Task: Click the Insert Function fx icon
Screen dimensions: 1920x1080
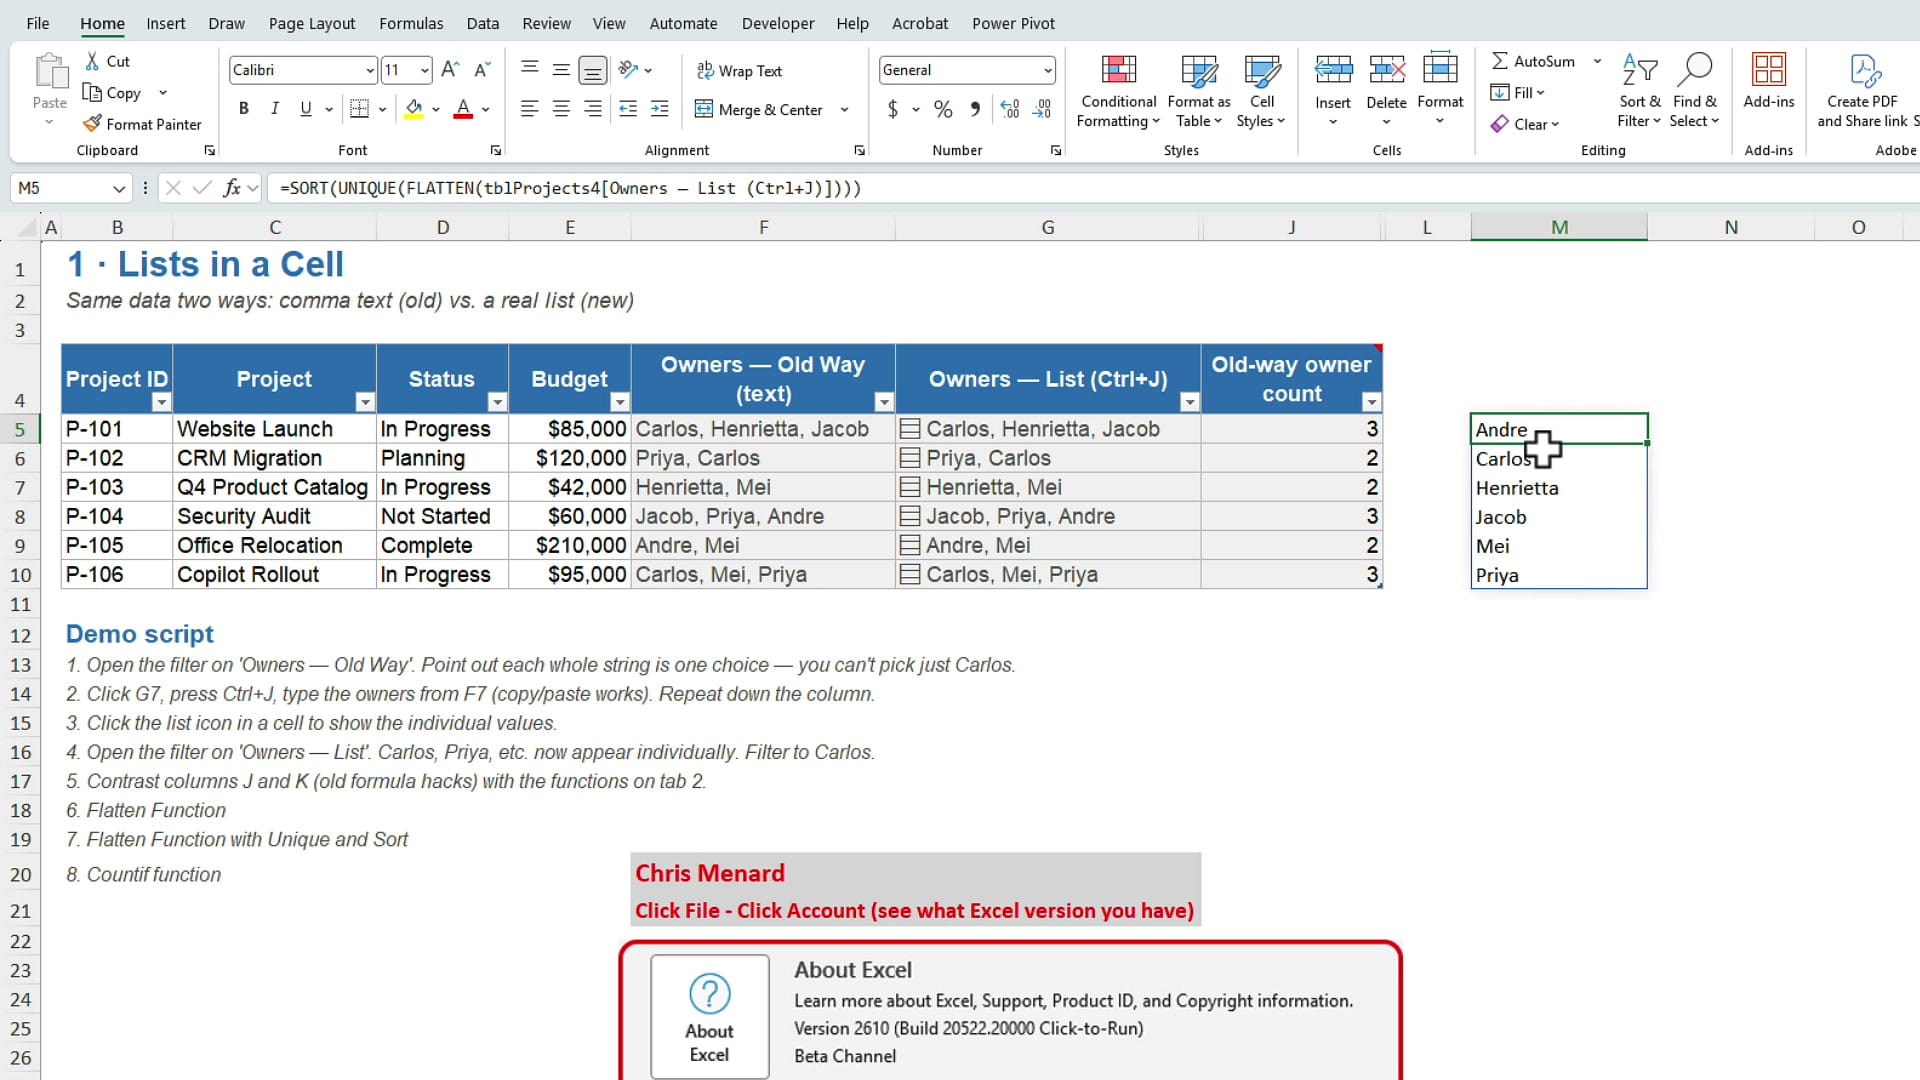Action: [x=232, y=188]
